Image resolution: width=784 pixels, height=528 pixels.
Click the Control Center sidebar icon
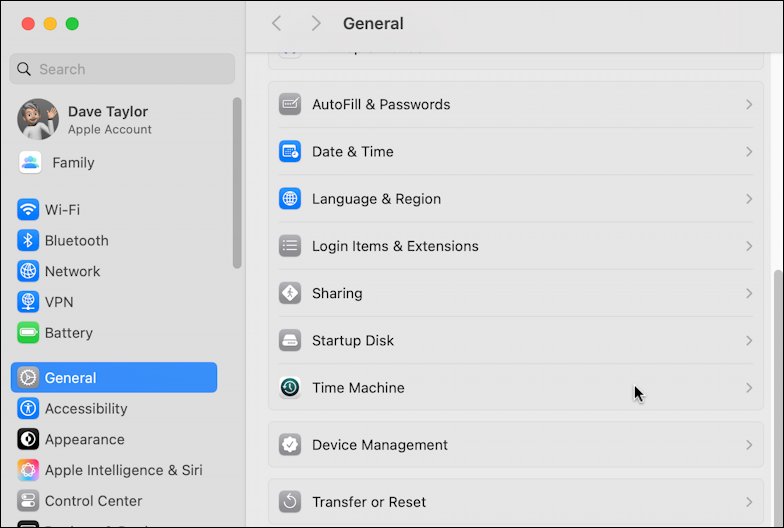pyautogui.click(x=28, y=500)
